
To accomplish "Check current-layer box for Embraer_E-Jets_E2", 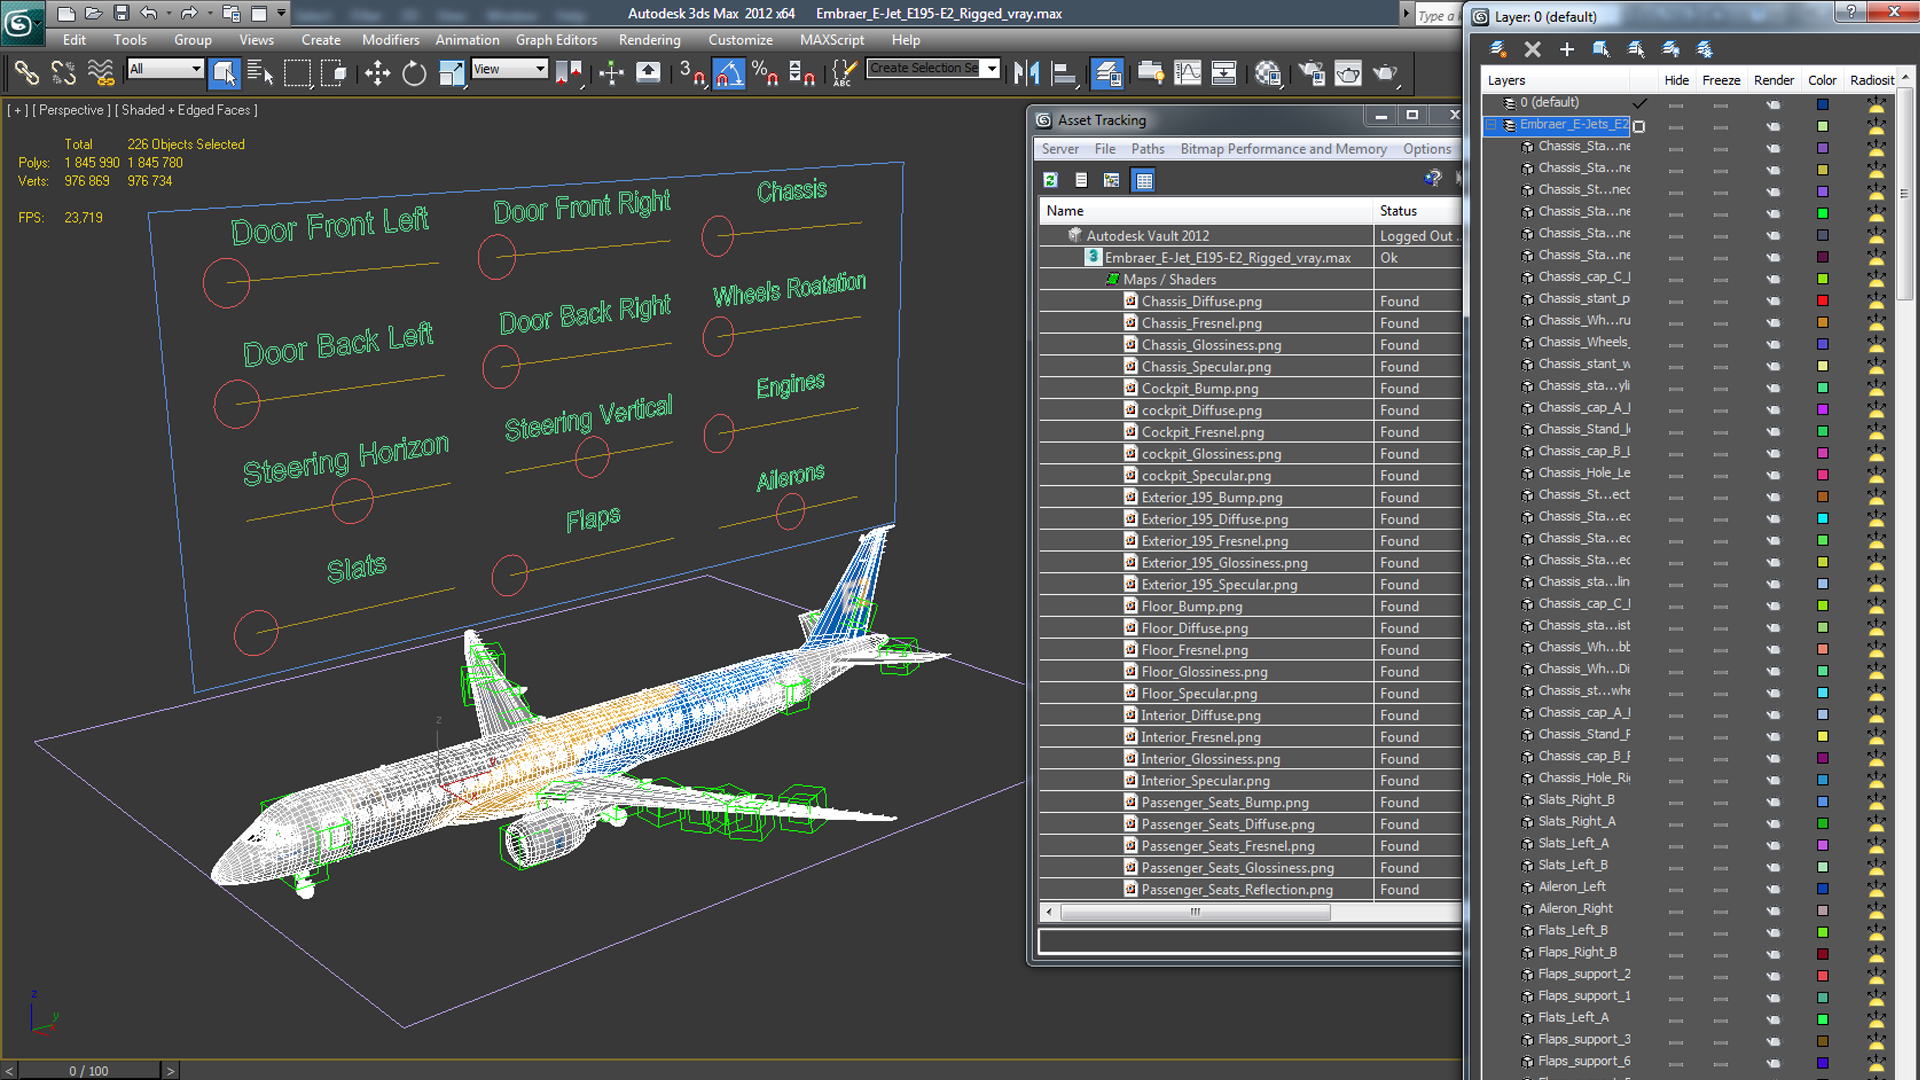I will [x=1639, y=126].
